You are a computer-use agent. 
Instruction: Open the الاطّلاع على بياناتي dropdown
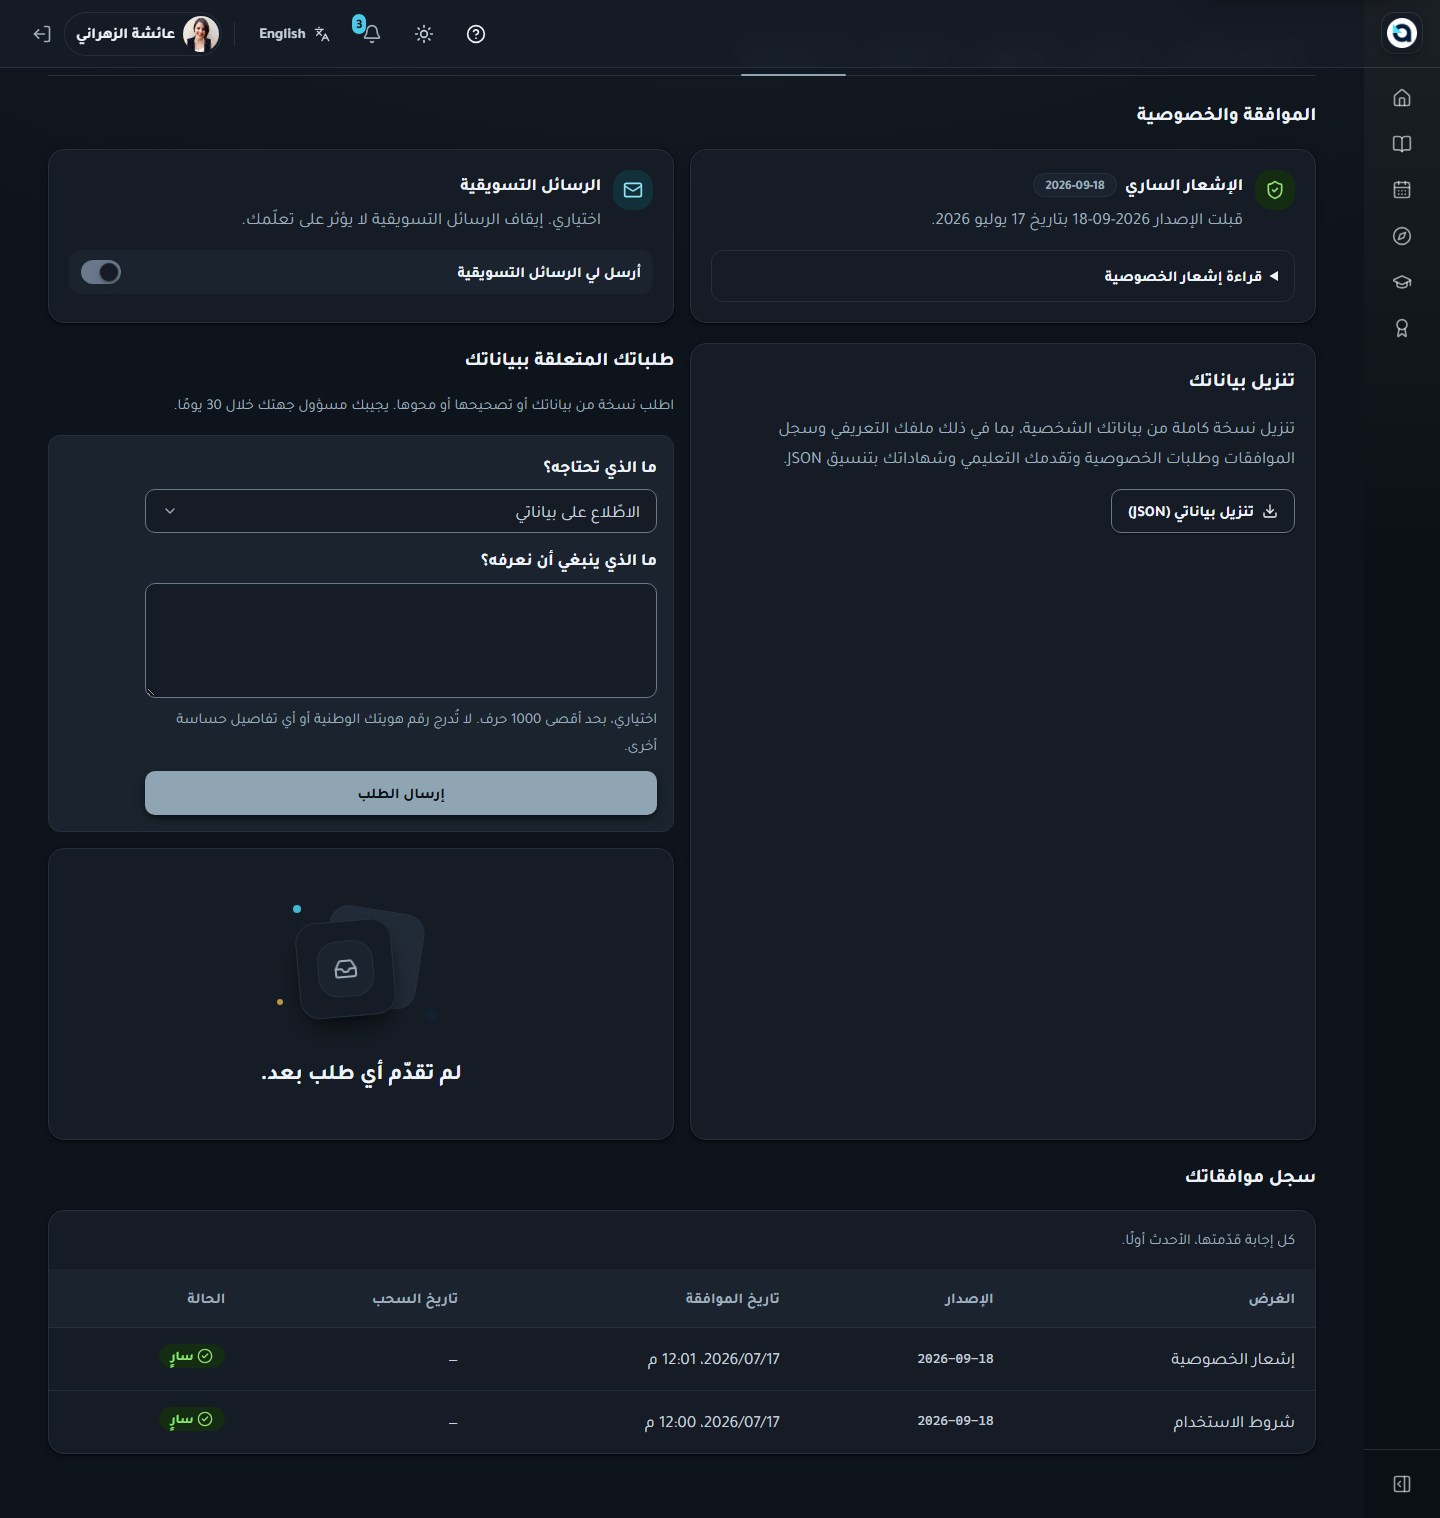coord(401,511)
